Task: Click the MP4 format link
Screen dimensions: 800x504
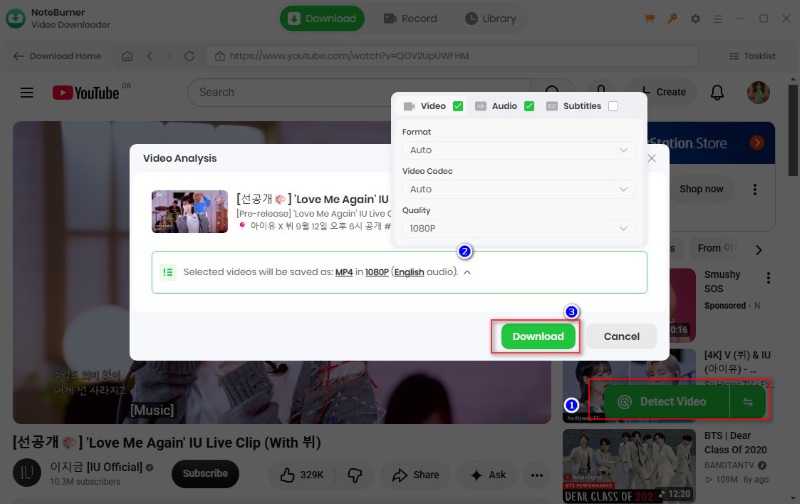Action: 344,272
